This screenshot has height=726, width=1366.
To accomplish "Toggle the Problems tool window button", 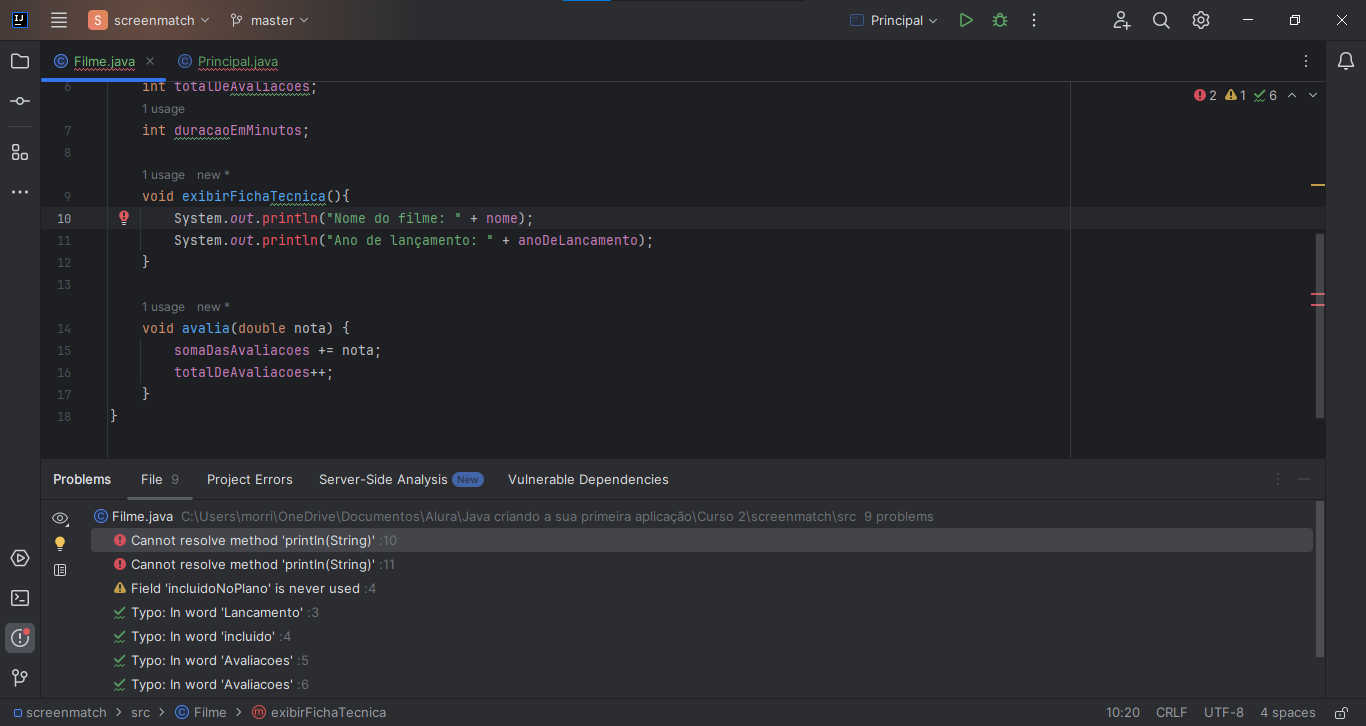I will pos(20,638).
